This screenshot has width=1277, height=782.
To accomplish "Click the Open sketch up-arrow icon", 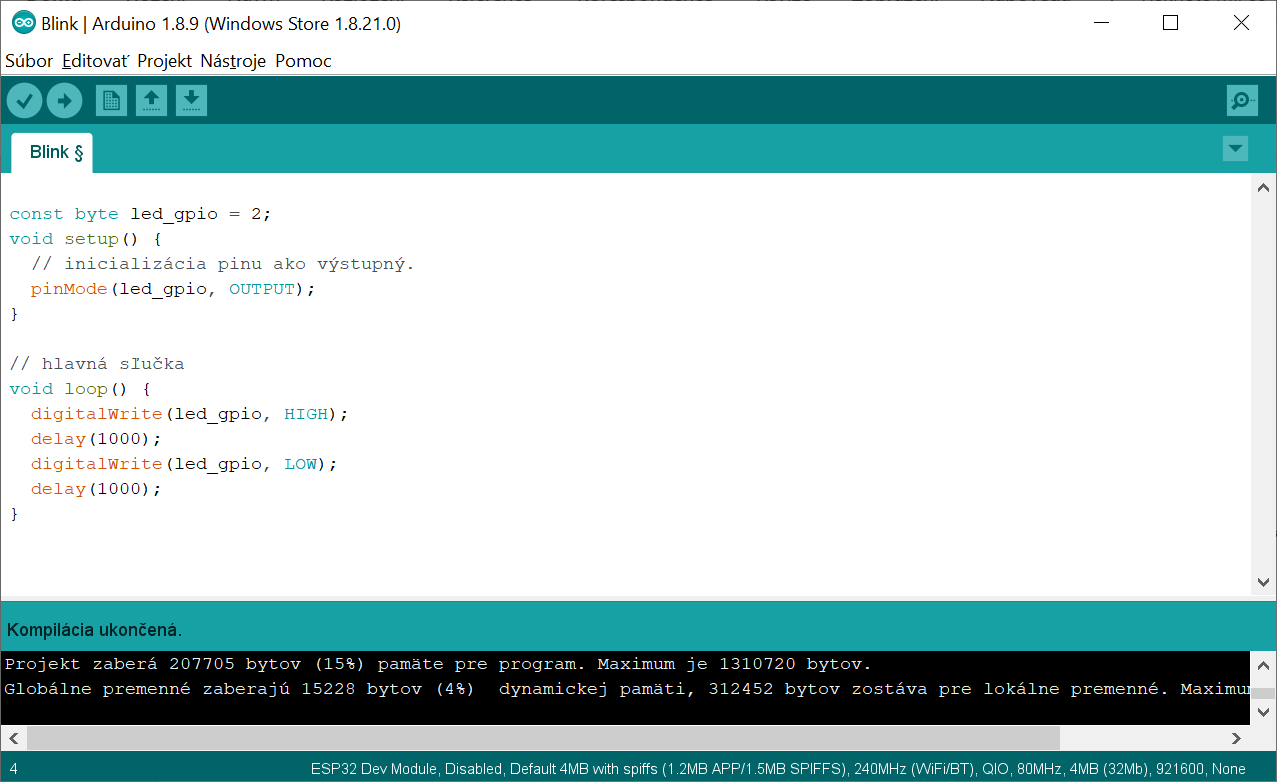I will [151, 100].
